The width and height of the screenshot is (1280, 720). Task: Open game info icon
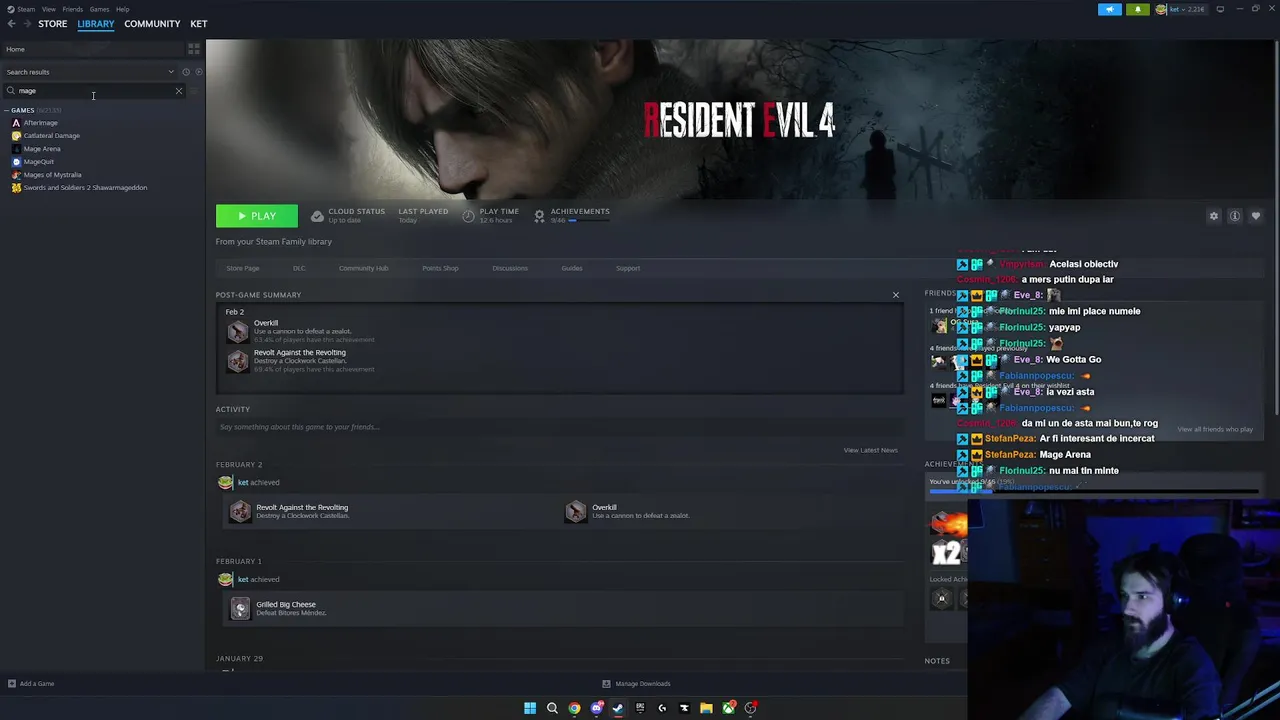1235,216
